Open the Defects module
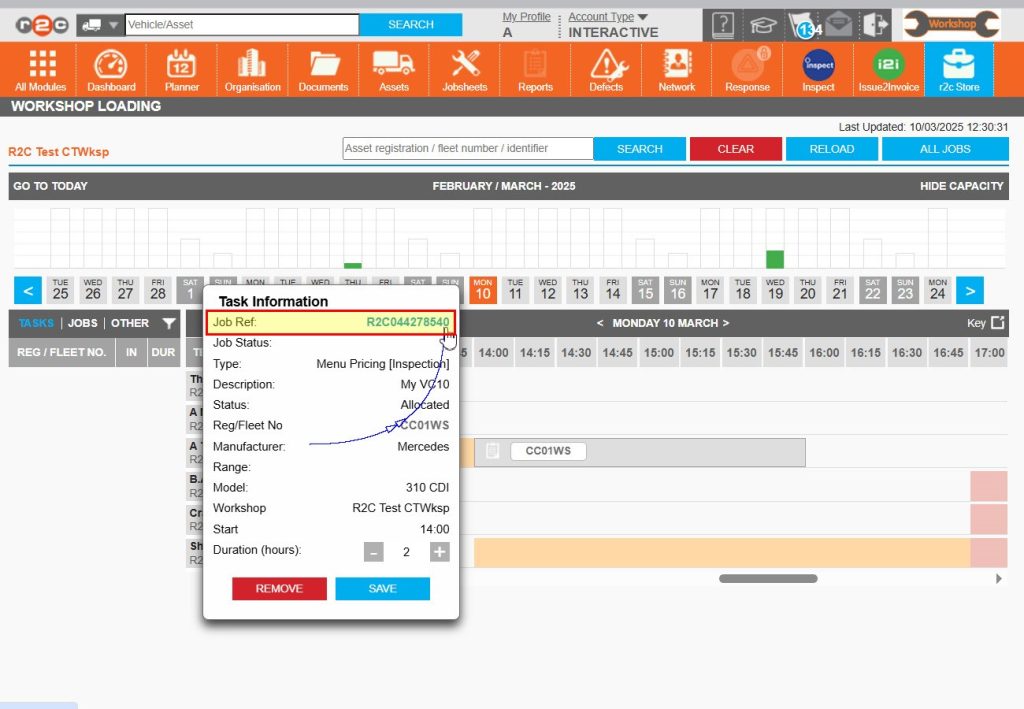 (x=606, y=68)
